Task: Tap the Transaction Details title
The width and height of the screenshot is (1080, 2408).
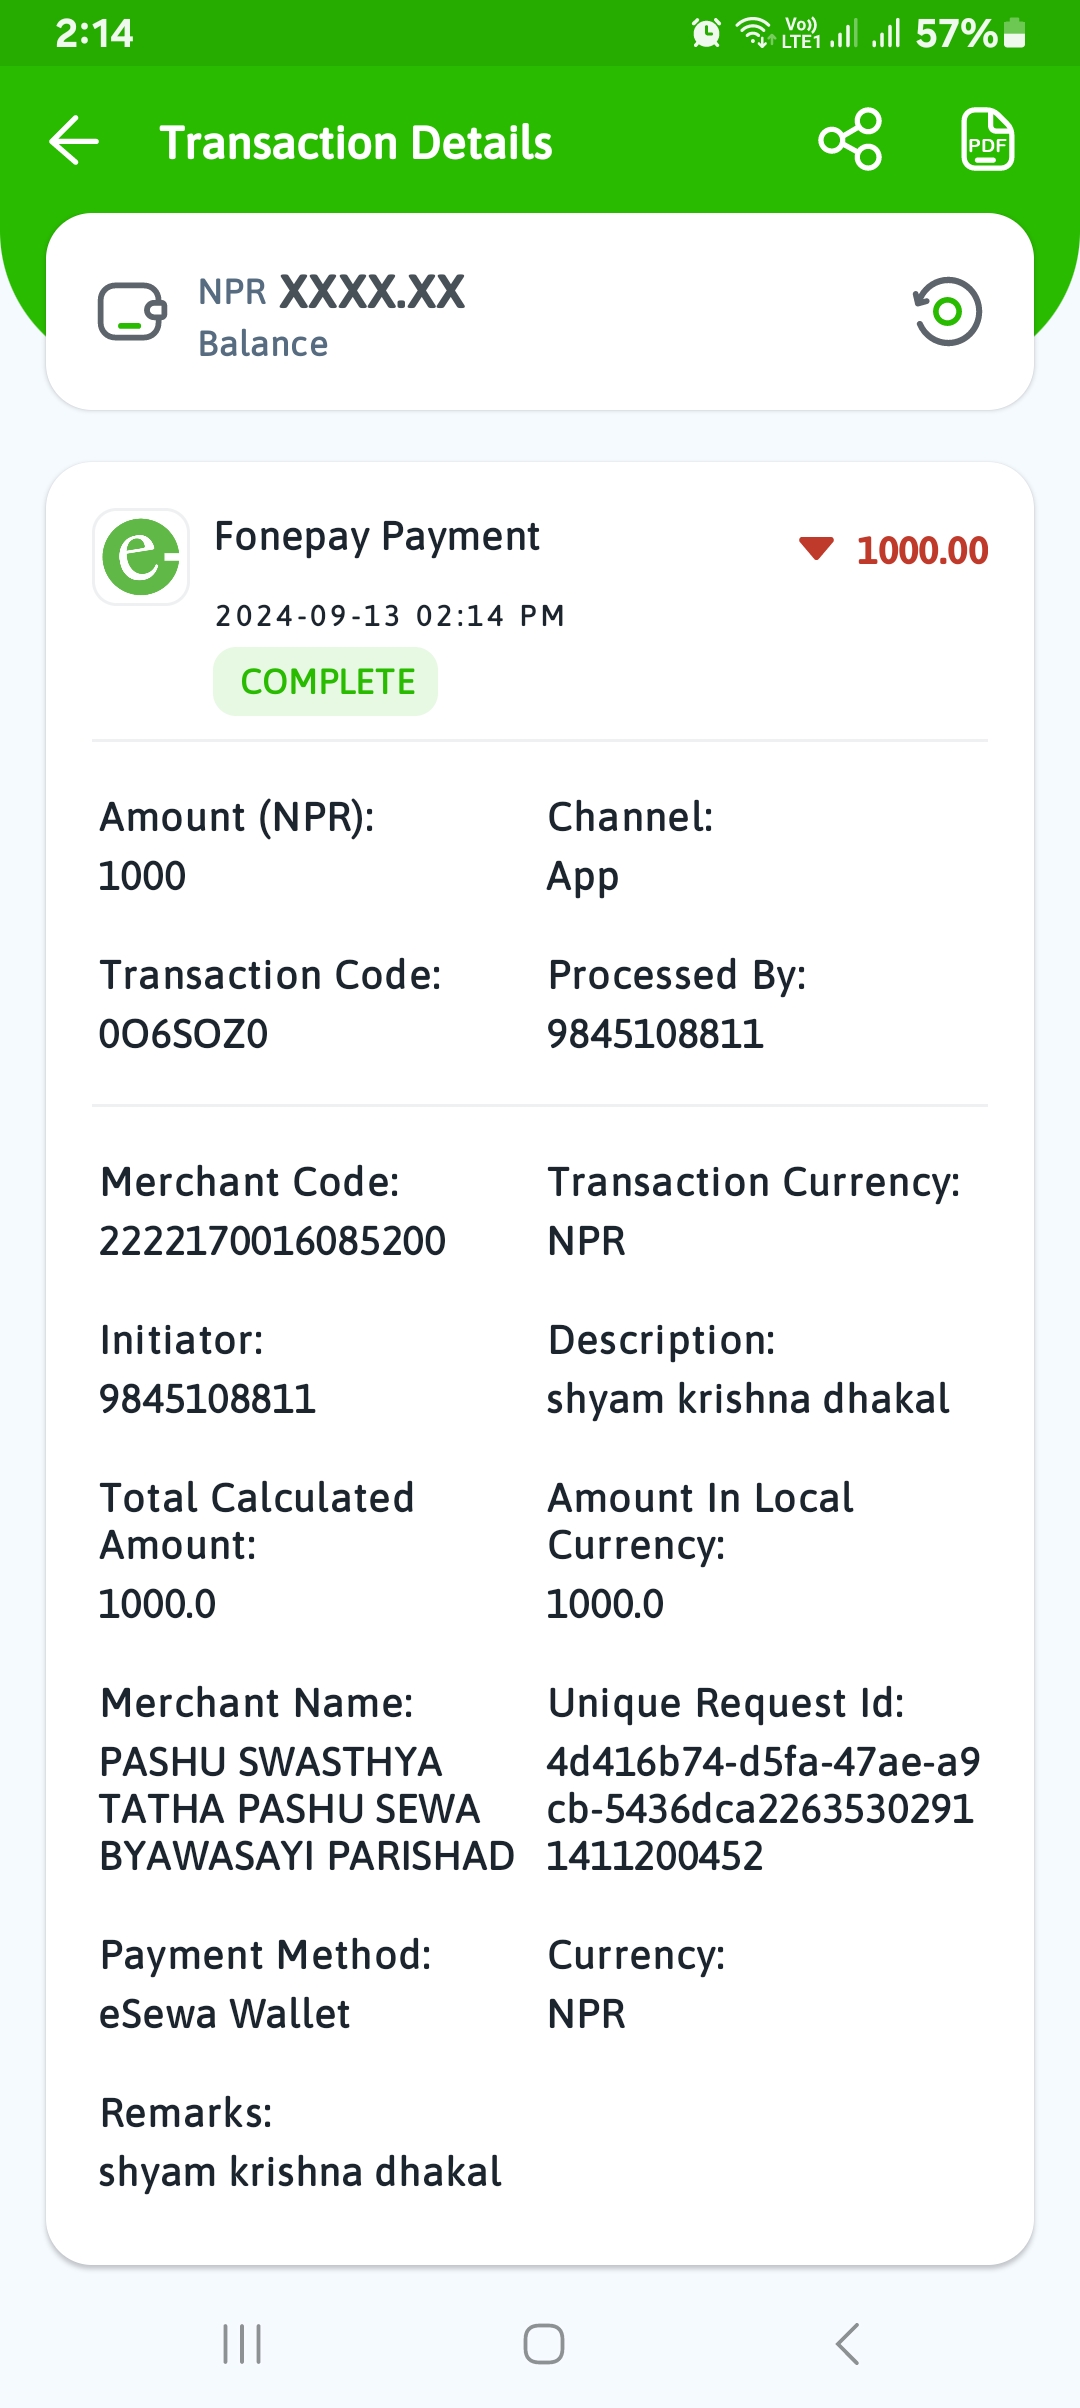Action: pos(356,143)
